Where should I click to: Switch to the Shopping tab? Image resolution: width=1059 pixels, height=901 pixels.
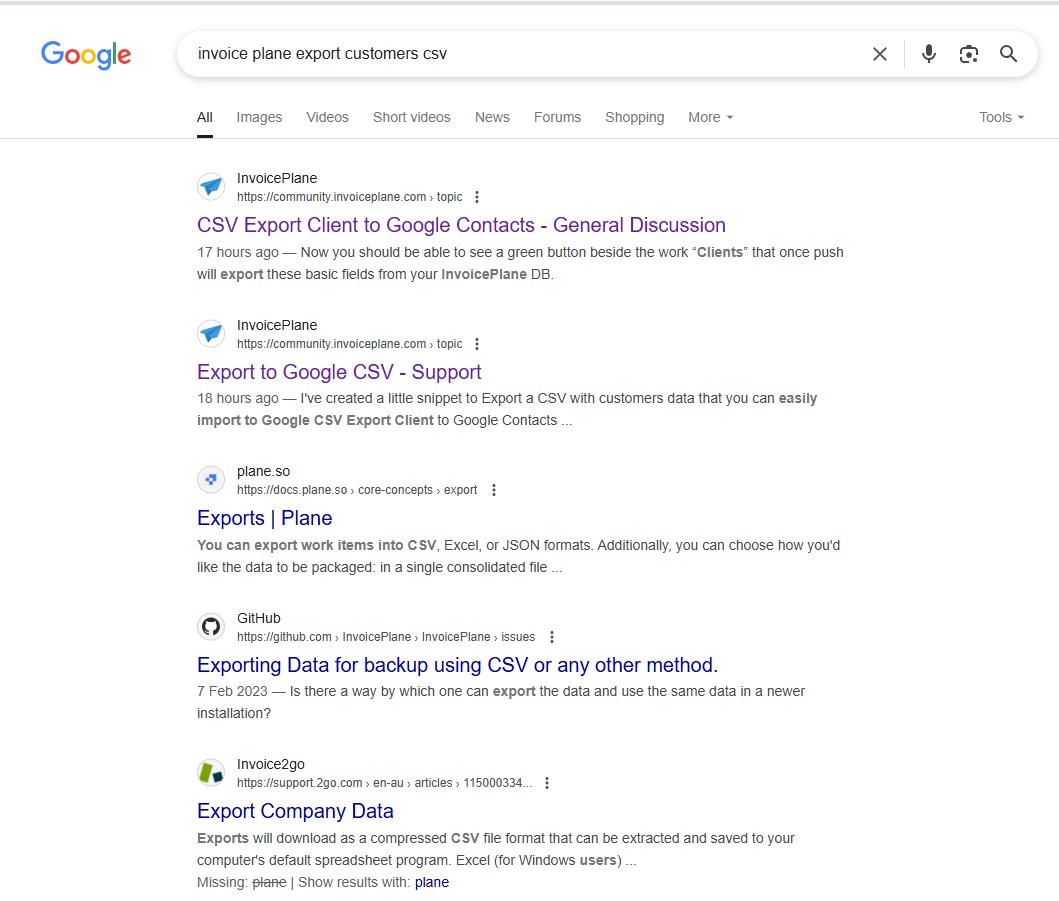pyautogui.click(x=635, y=118)
